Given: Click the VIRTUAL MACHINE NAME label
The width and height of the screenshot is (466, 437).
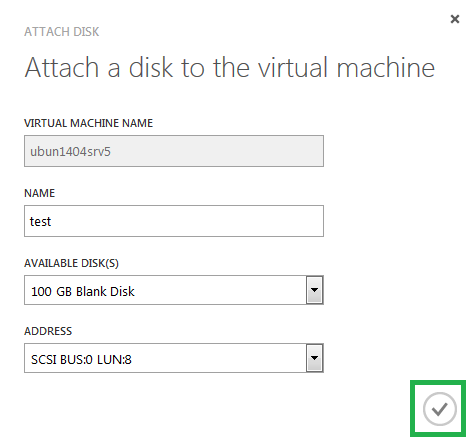Looking at the screenshot, I should (88, 123).
